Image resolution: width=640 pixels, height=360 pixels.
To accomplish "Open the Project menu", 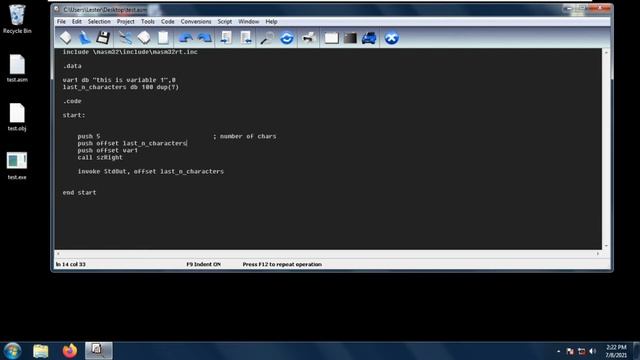I will 126,22.
